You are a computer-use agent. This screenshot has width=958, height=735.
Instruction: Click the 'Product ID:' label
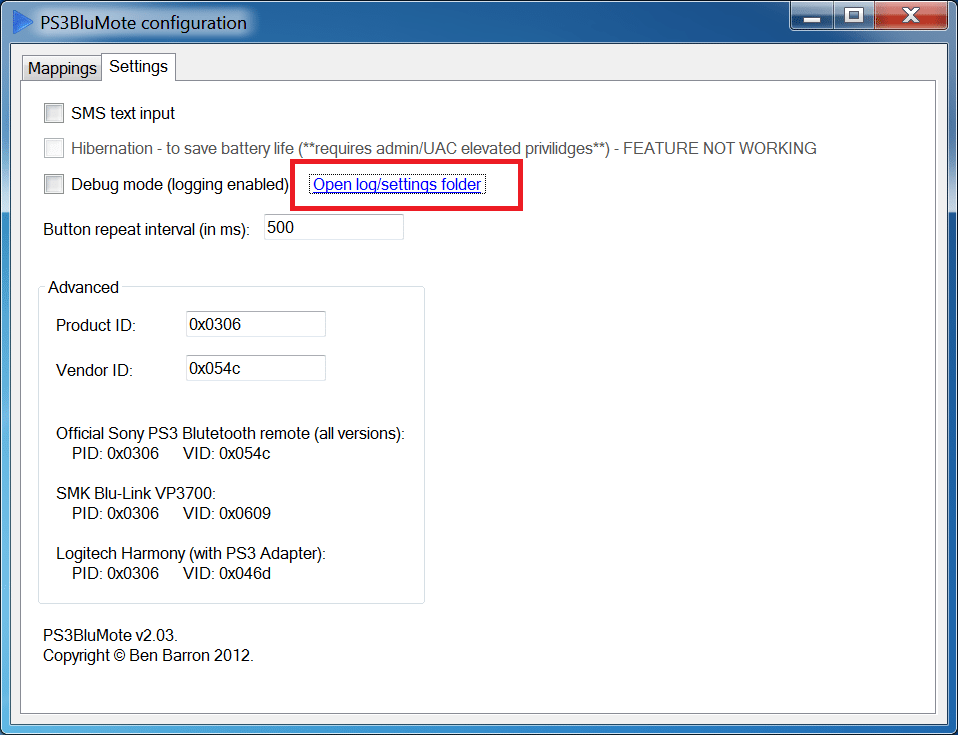click(96, 325)
